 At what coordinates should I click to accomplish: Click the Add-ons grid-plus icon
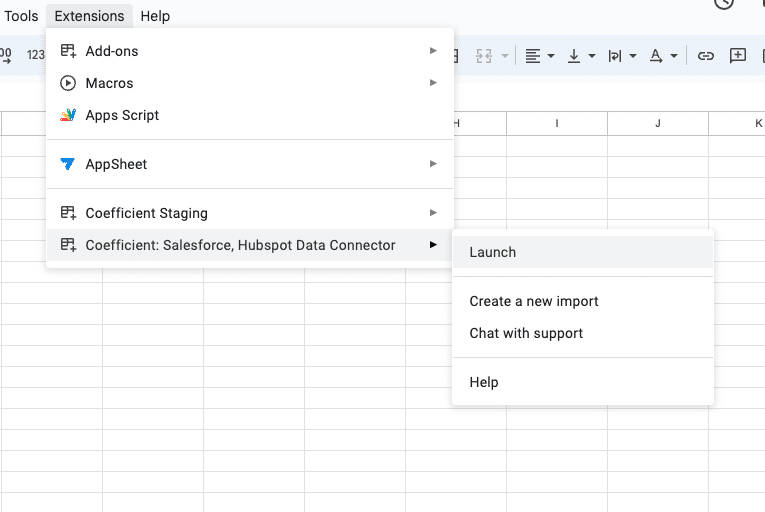[68, 51]
